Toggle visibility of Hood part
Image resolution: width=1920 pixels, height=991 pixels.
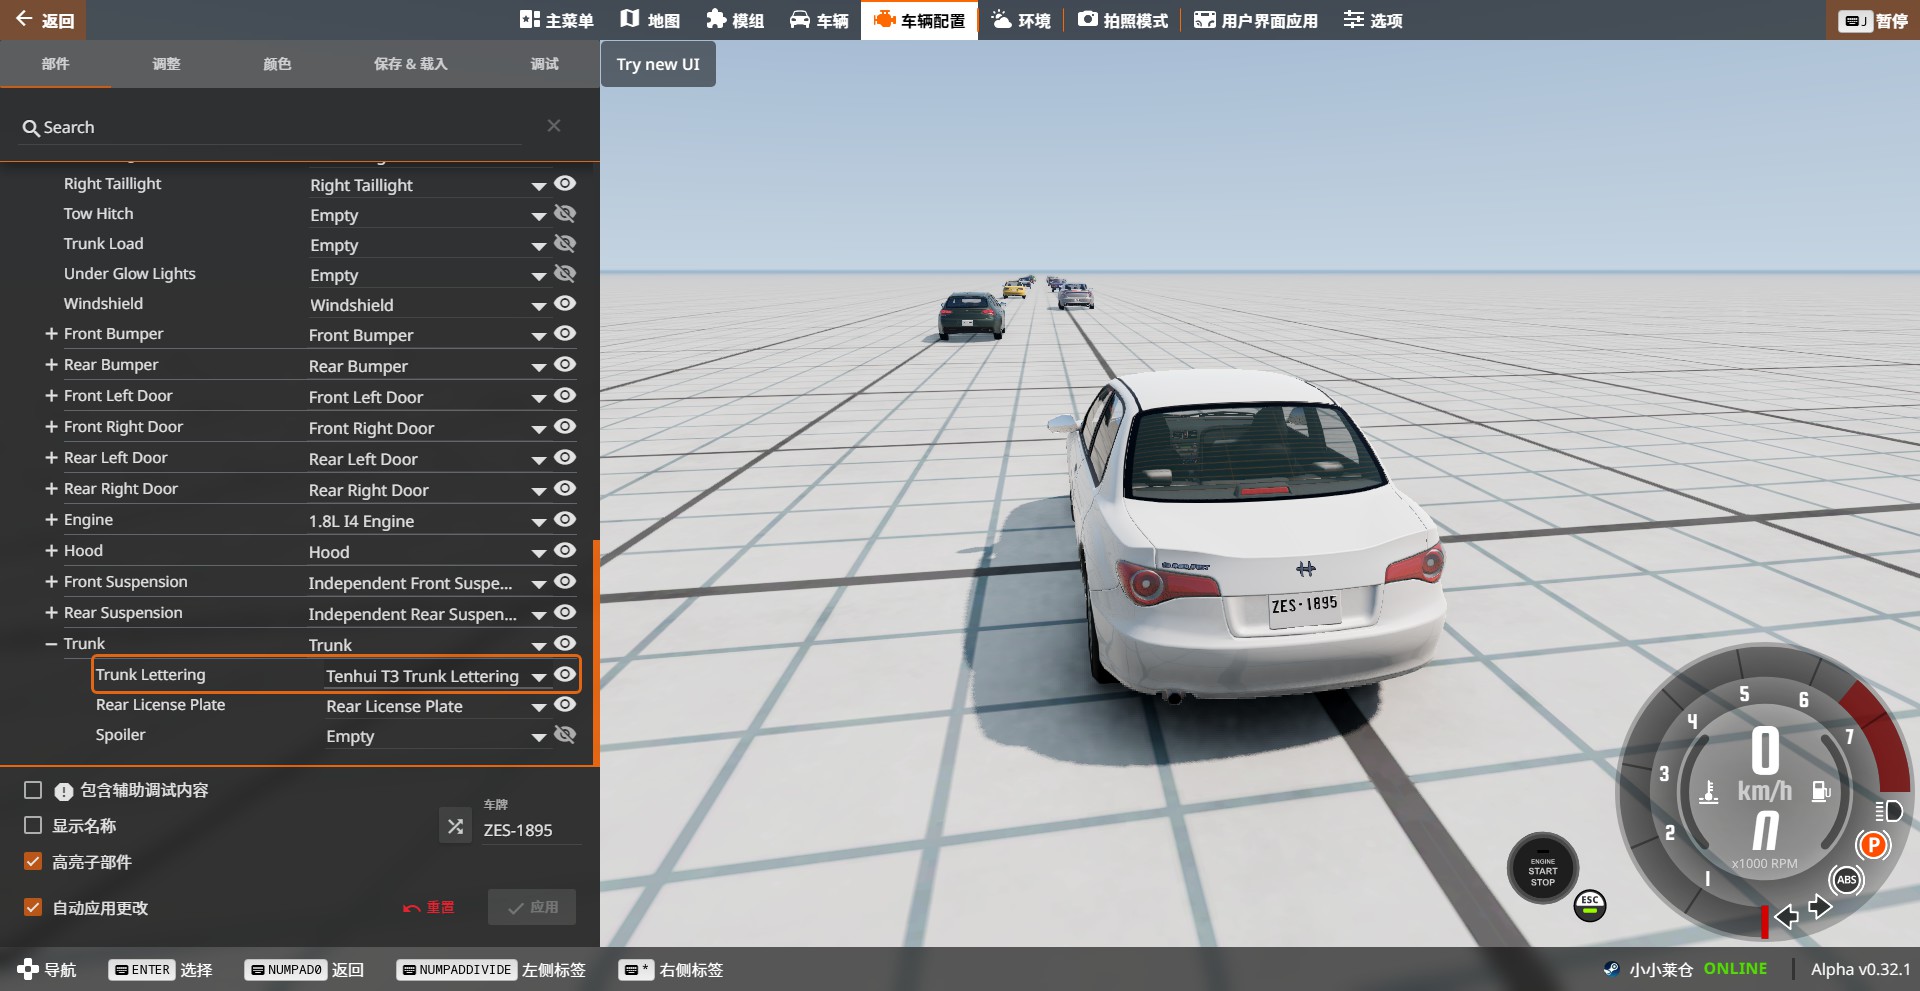[x=565, y=550]
